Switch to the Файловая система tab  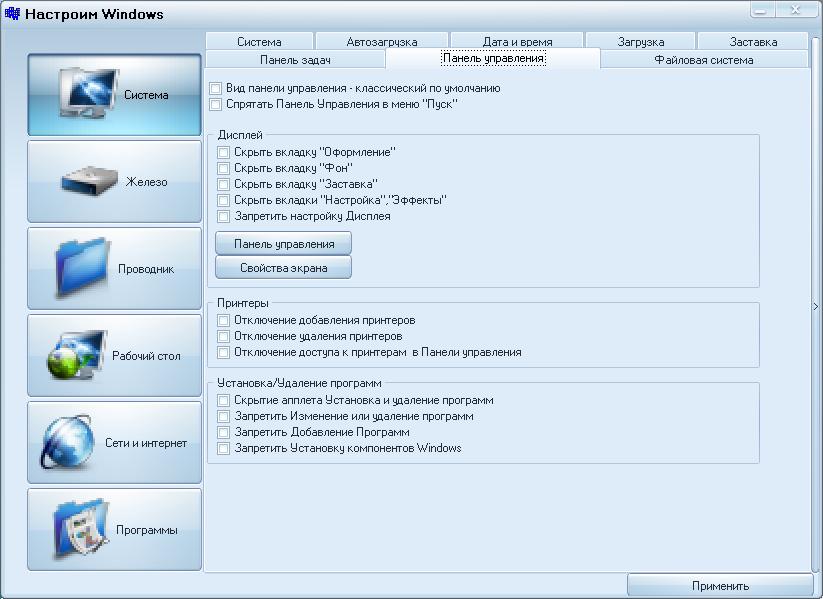point(704,59)
